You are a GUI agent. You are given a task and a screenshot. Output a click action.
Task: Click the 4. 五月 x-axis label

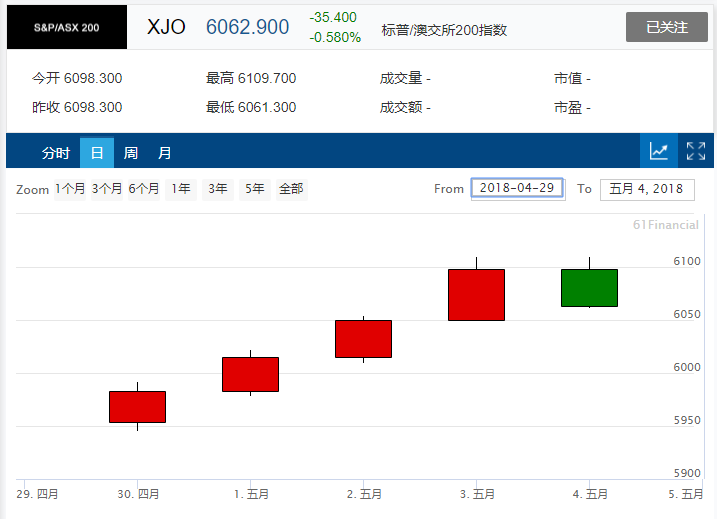(590, 494)
